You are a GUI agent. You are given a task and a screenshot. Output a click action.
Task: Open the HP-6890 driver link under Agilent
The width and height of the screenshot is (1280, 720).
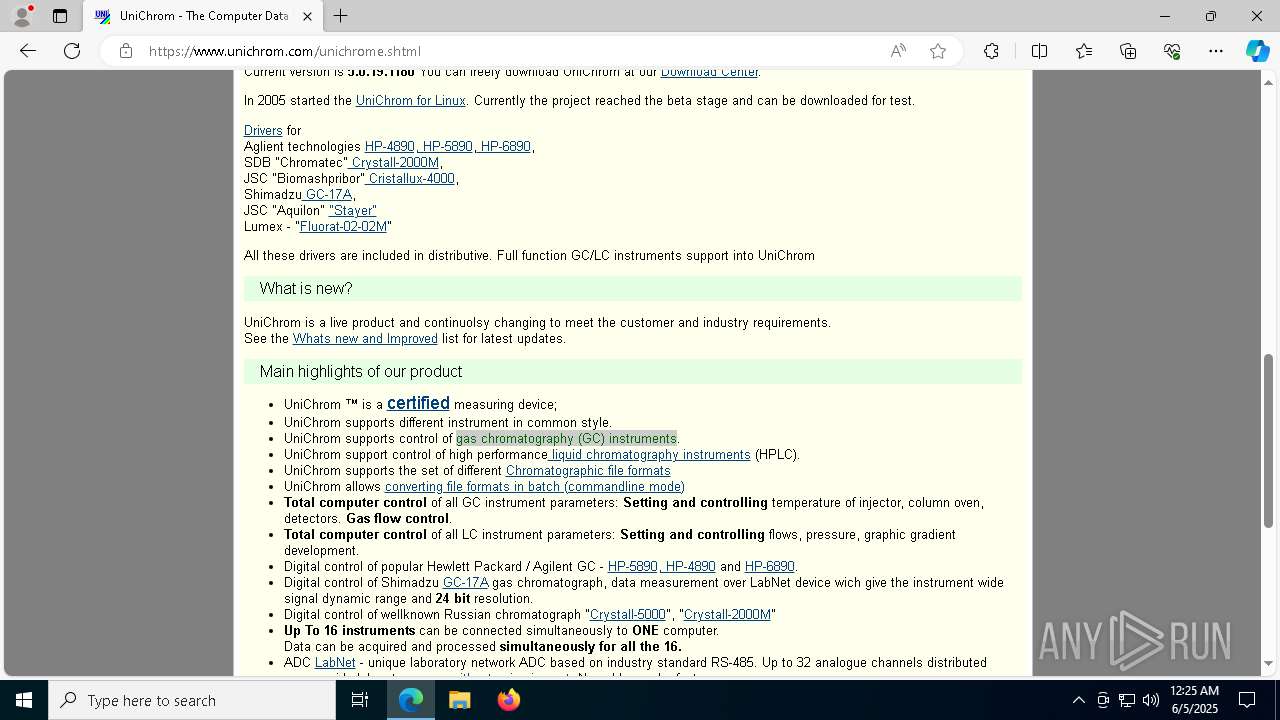click(505, 147)
